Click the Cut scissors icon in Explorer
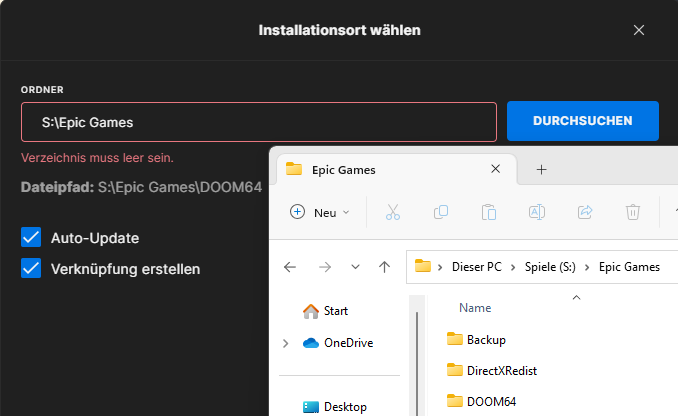 [x=393, y=212]
